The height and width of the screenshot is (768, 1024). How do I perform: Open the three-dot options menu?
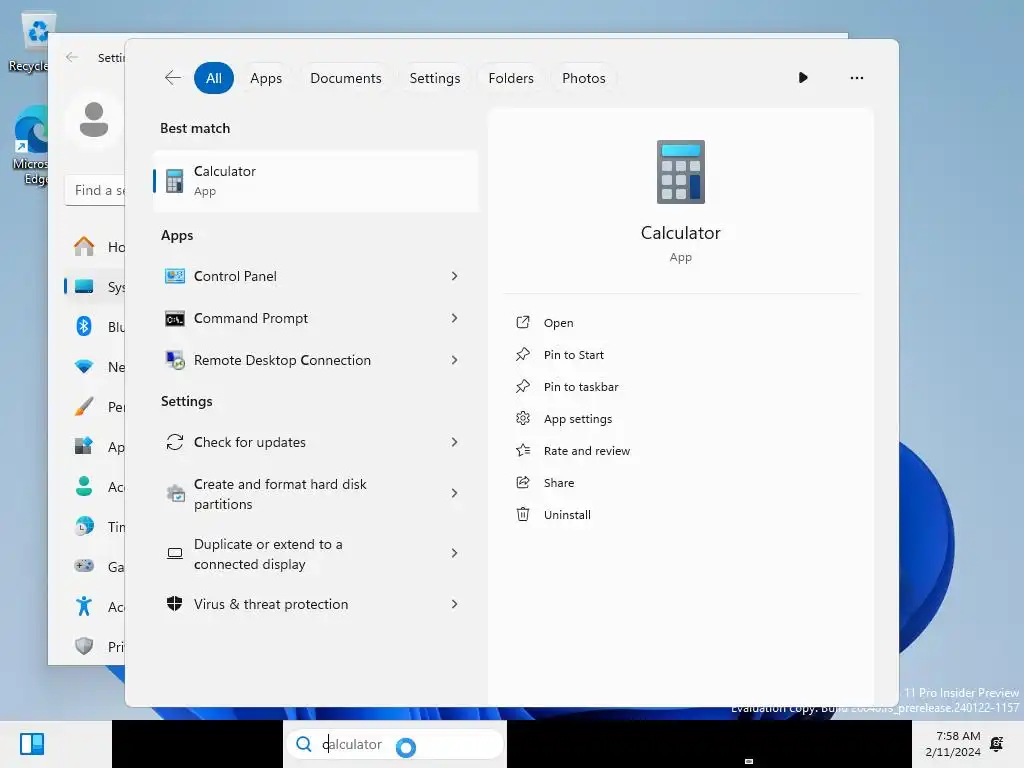click(856, 78)
